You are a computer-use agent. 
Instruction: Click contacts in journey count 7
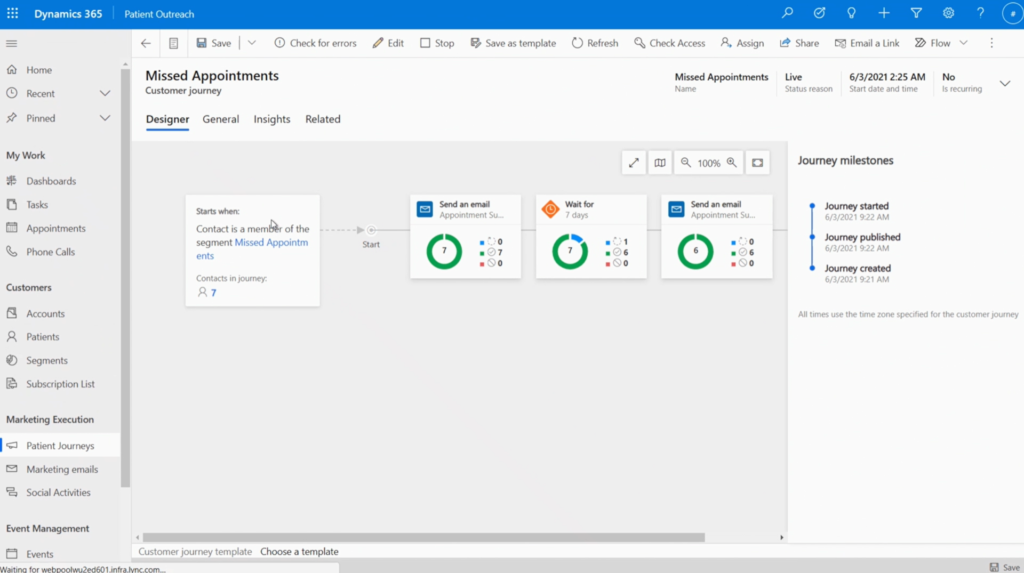[x=213, y=293]
